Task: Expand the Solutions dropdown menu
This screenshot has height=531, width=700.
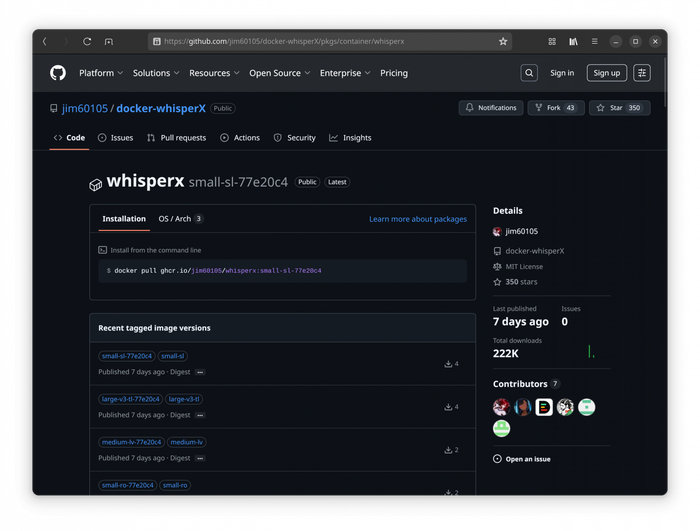Action: (x=156, y=73)
